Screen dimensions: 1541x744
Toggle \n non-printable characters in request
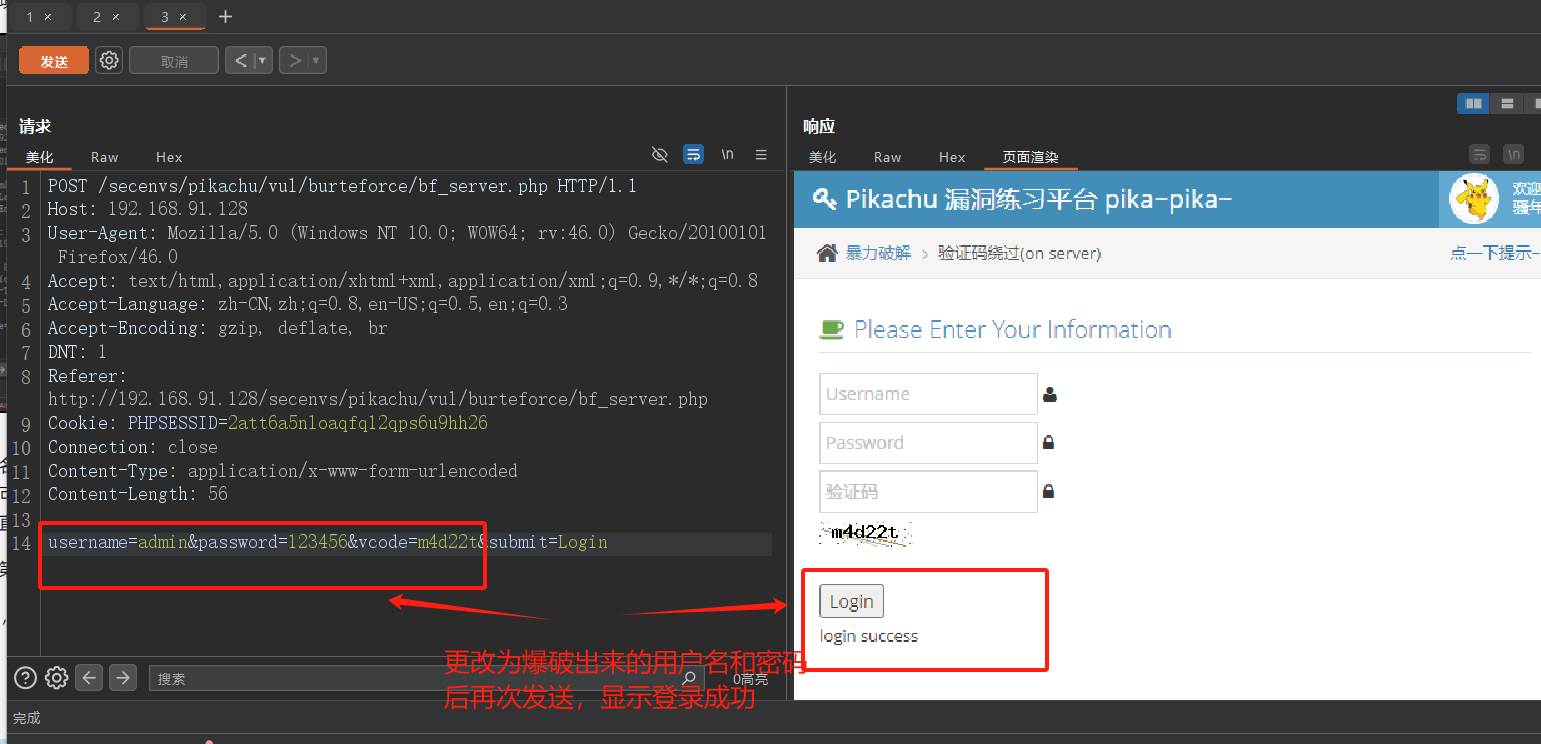728,155
